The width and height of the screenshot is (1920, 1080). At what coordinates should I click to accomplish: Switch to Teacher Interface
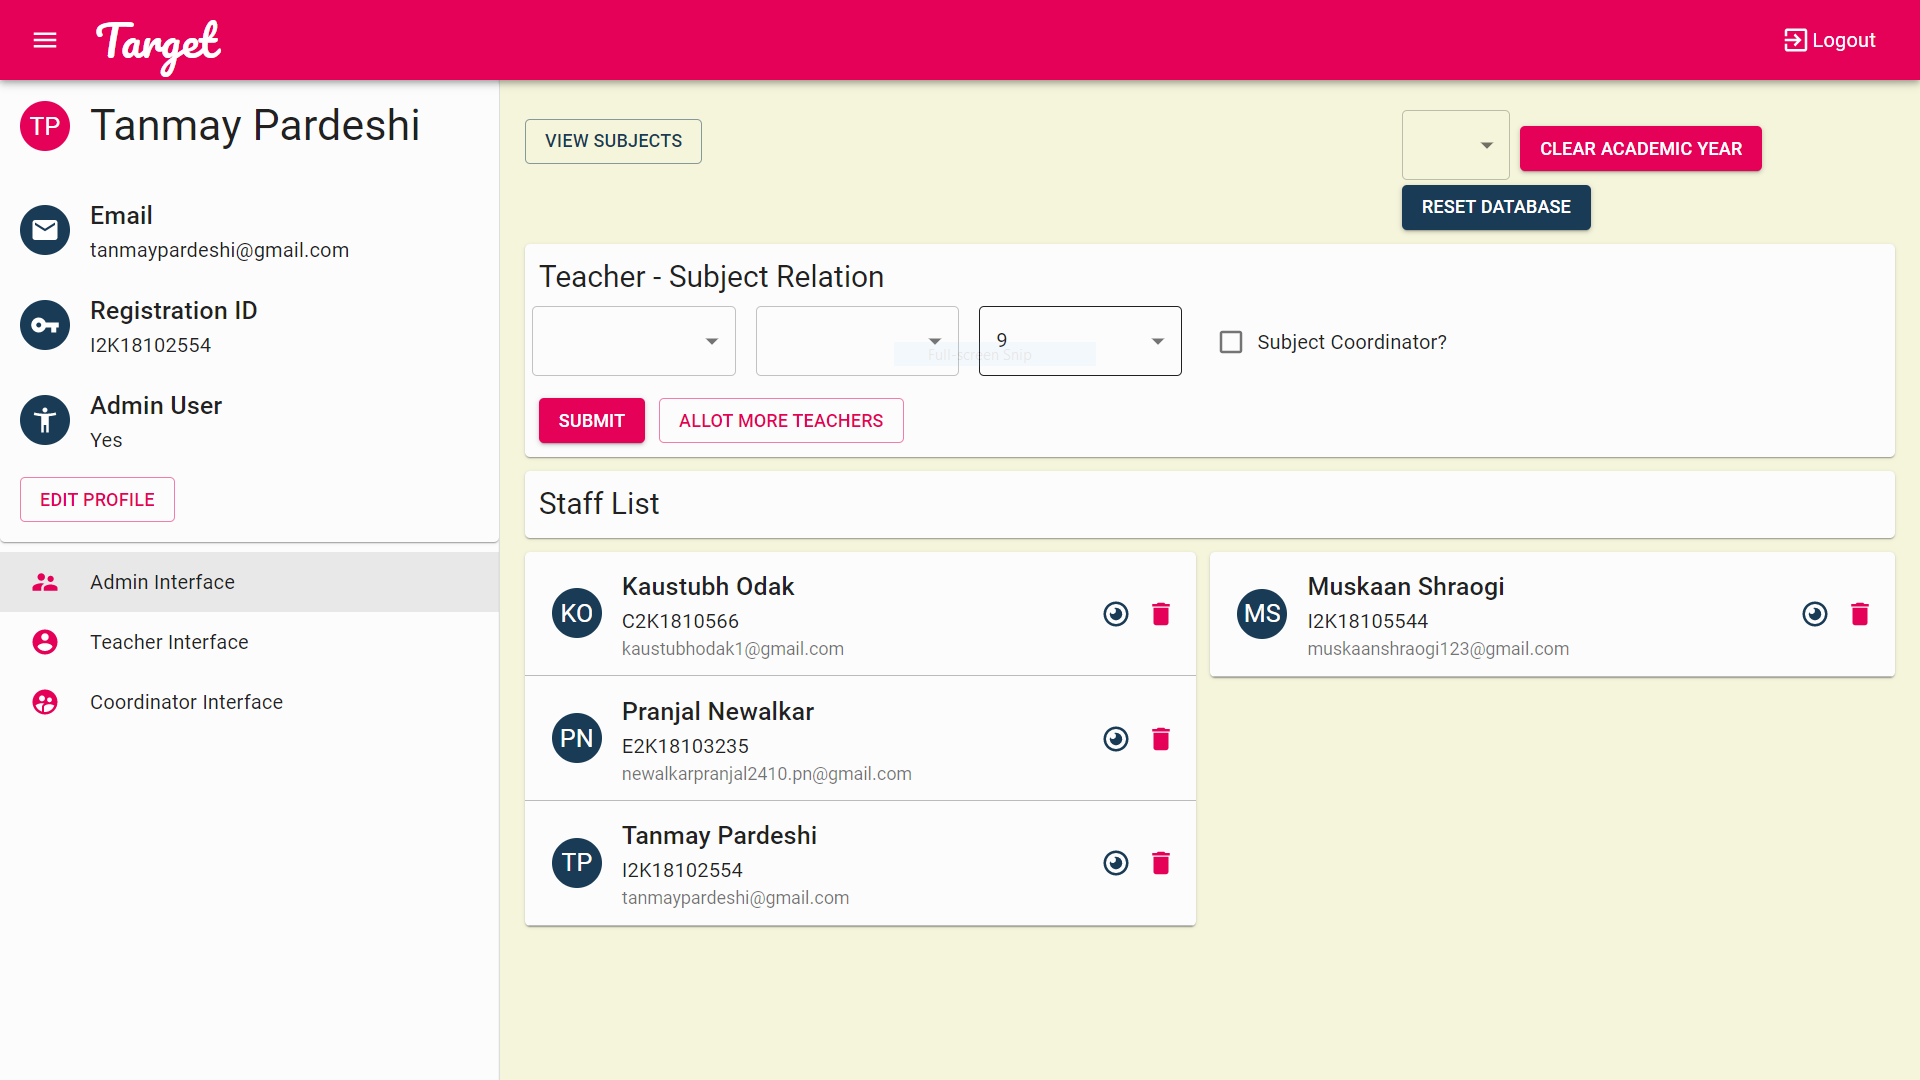(169, 642)
